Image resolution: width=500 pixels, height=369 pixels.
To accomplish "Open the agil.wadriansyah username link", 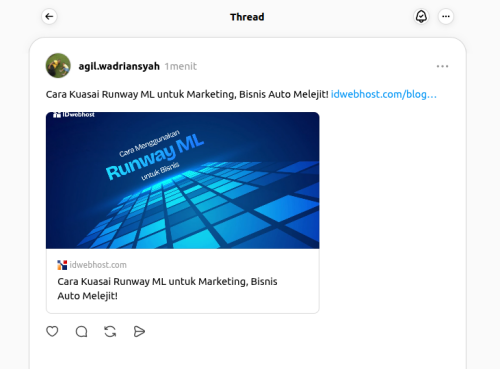I will (x=119, y=66).
